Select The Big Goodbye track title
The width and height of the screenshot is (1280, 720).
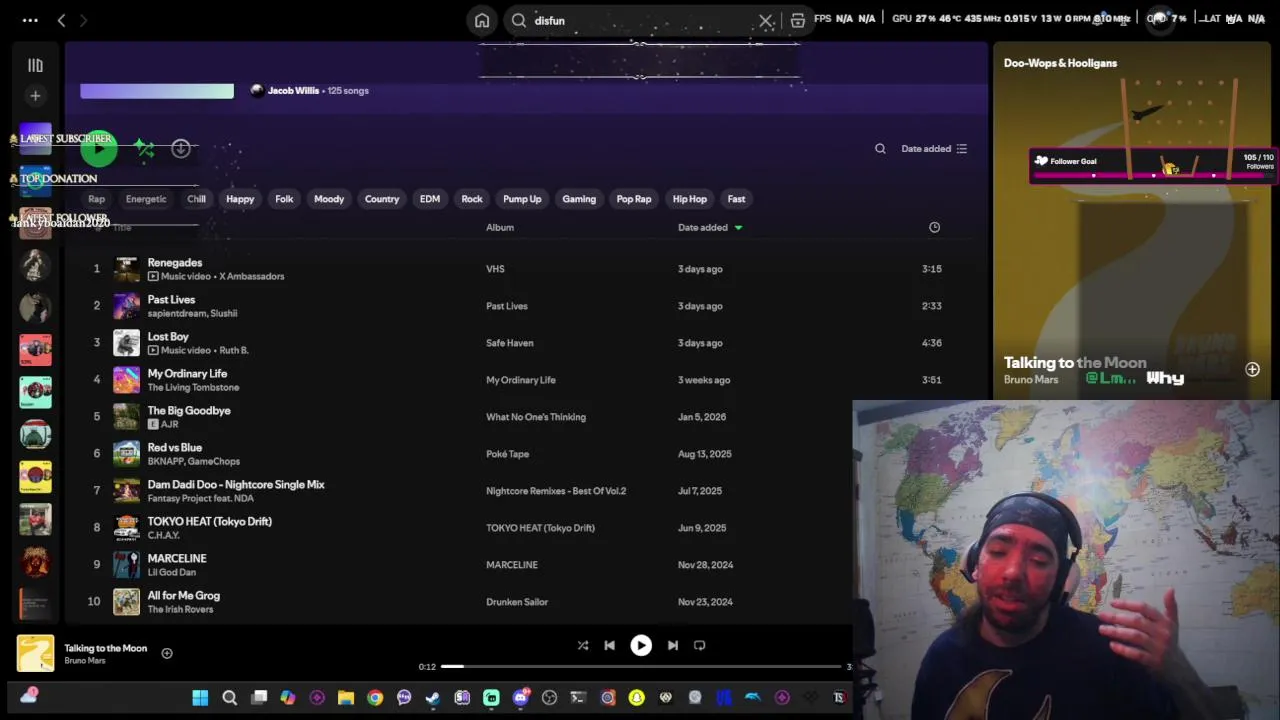point(189,411)
